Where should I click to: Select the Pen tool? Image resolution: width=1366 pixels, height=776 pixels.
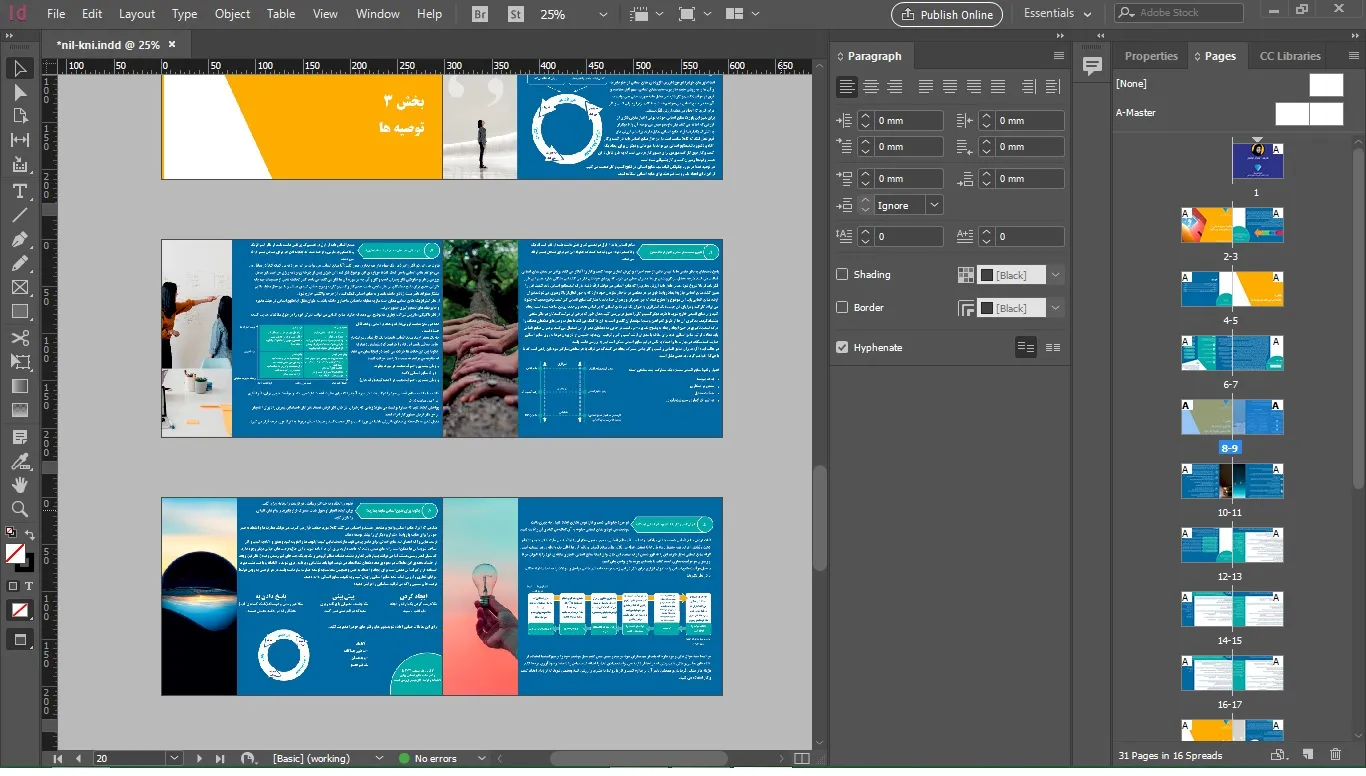tap(19, 239)
